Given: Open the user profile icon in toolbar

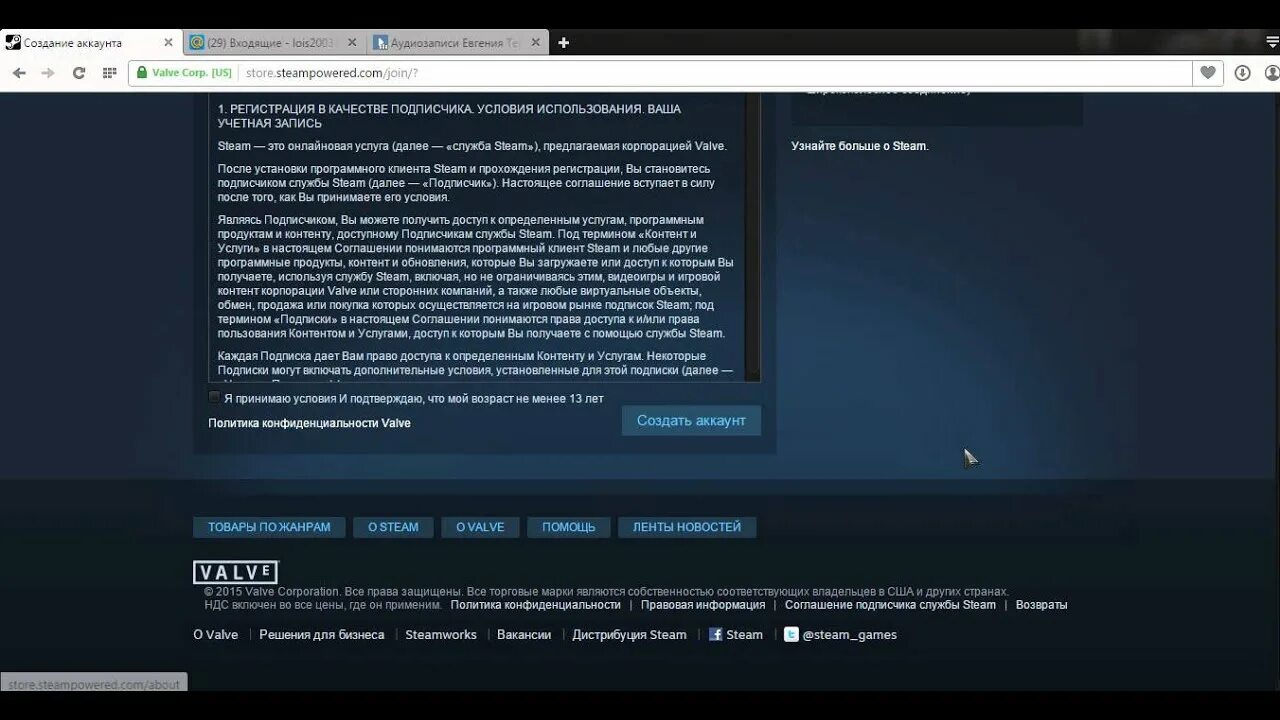Looking at the screenshot, I should tap(1272, 73).
